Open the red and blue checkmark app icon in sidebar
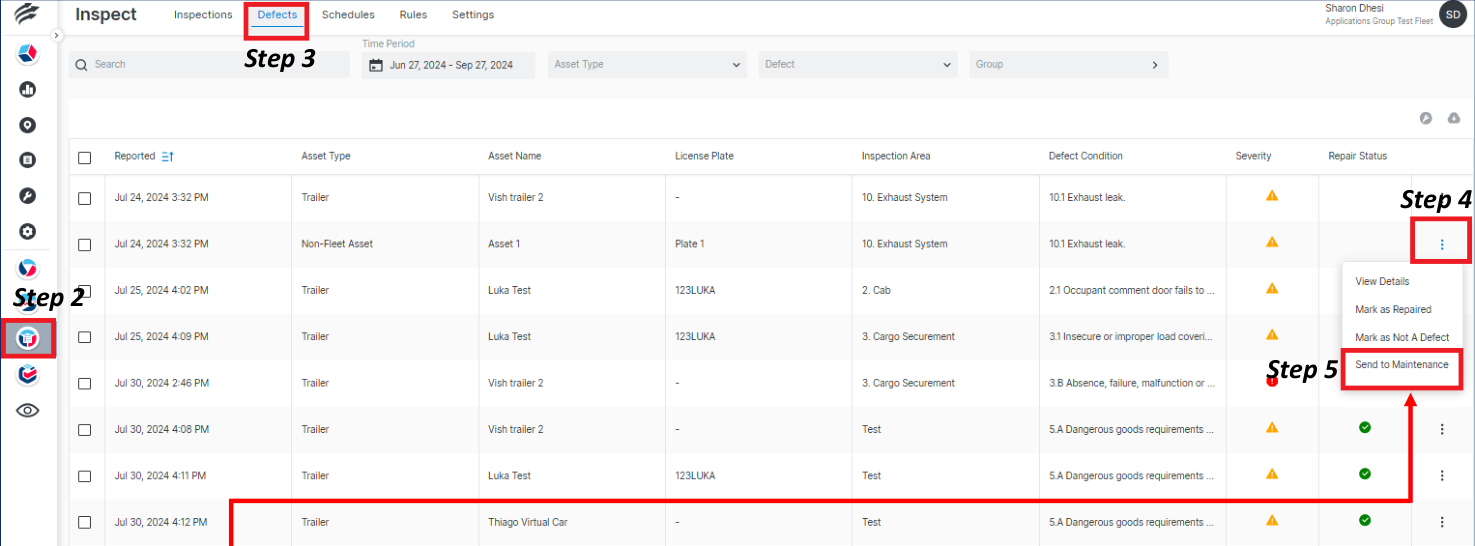The height and width of the screenshot is (546, 1475). 28,375
